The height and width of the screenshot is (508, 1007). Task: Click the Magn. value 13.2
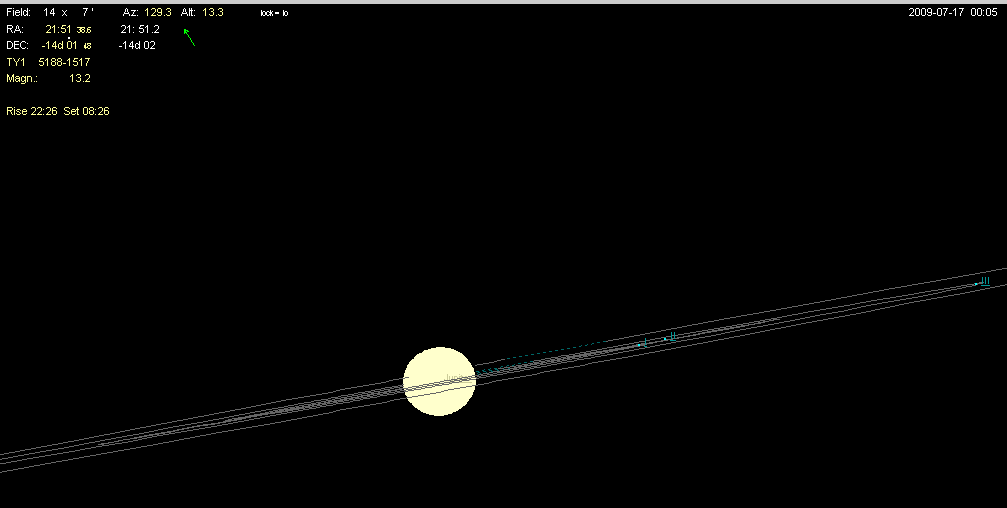[80, 77]
